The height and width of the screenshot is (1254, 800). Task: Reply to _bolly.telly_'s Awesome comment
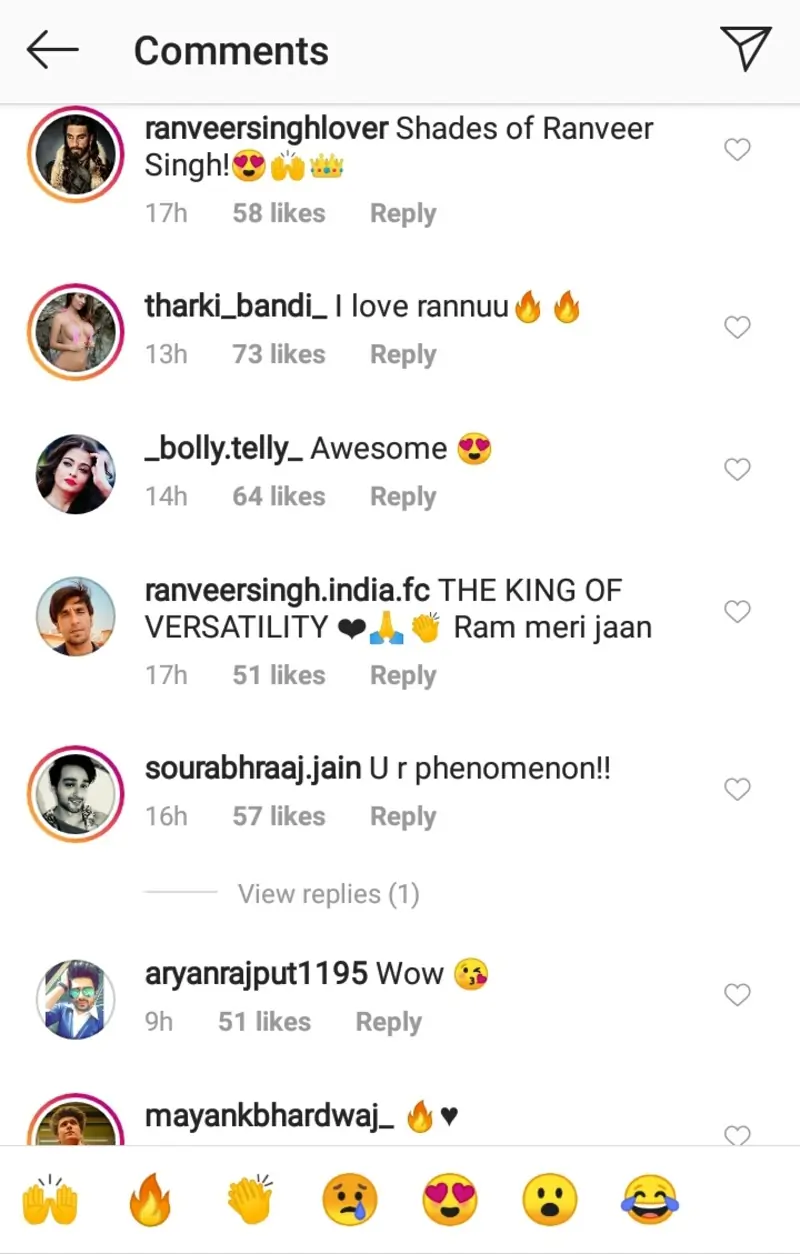point(402,496)
